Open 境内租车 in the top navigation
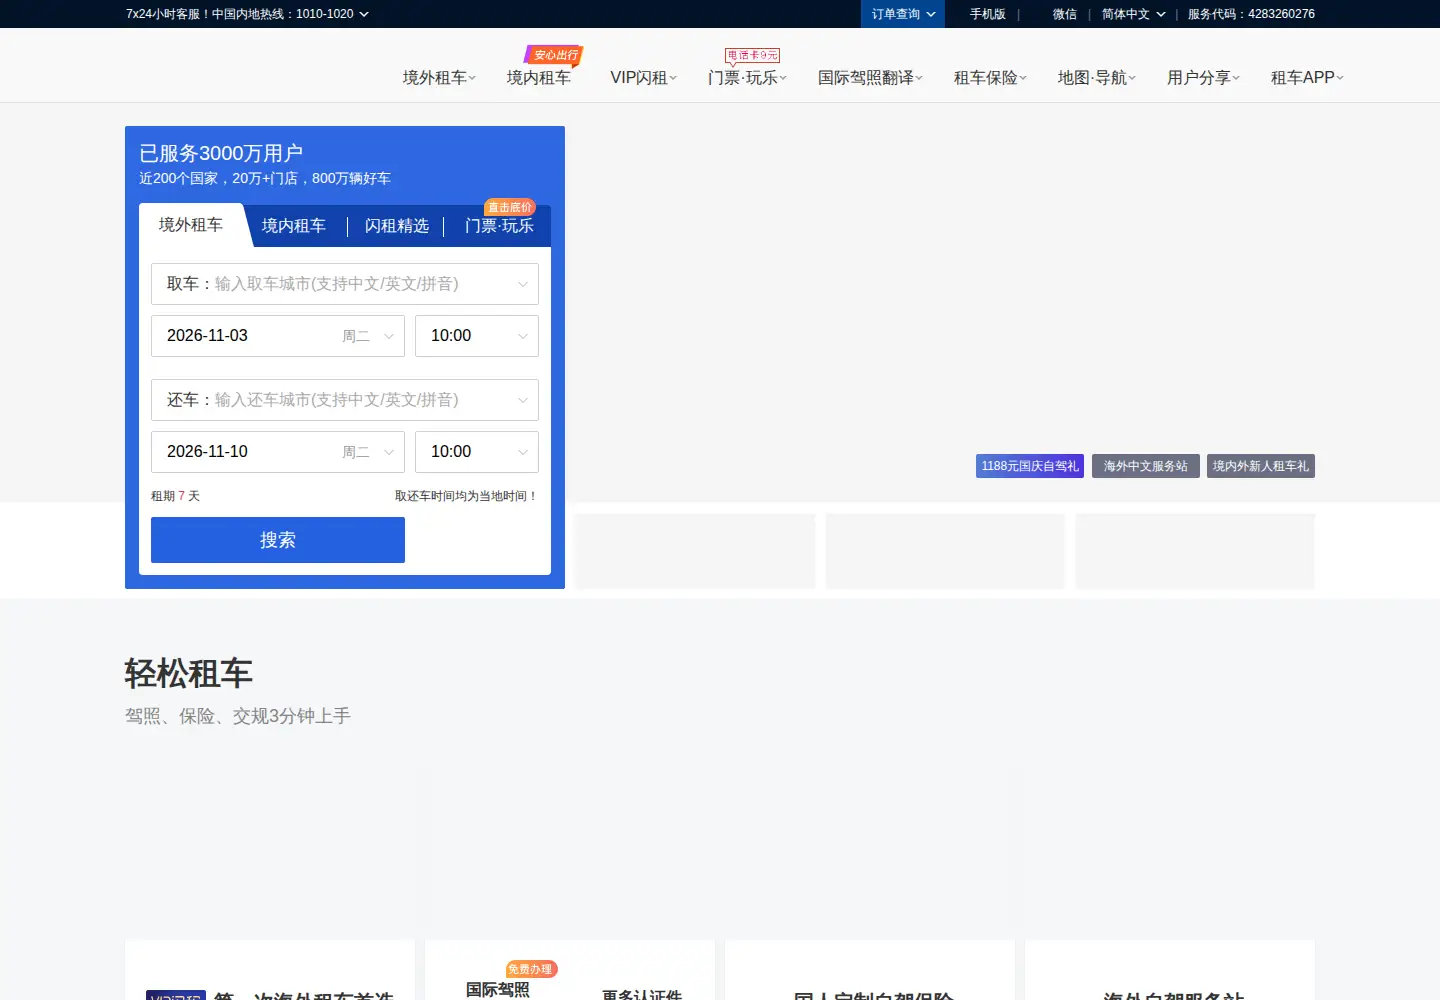1440x1000 pixels. tap(538, 77)
